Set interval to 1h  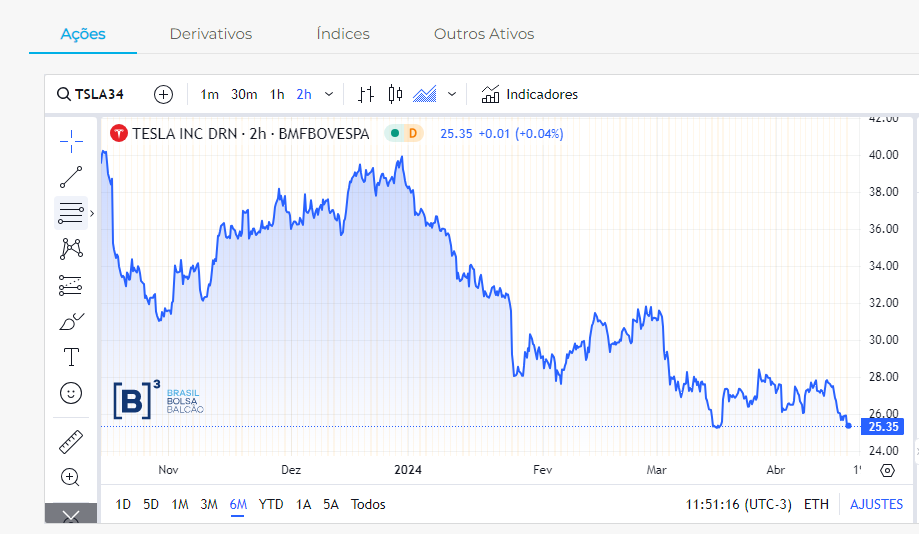click(277, 94)
